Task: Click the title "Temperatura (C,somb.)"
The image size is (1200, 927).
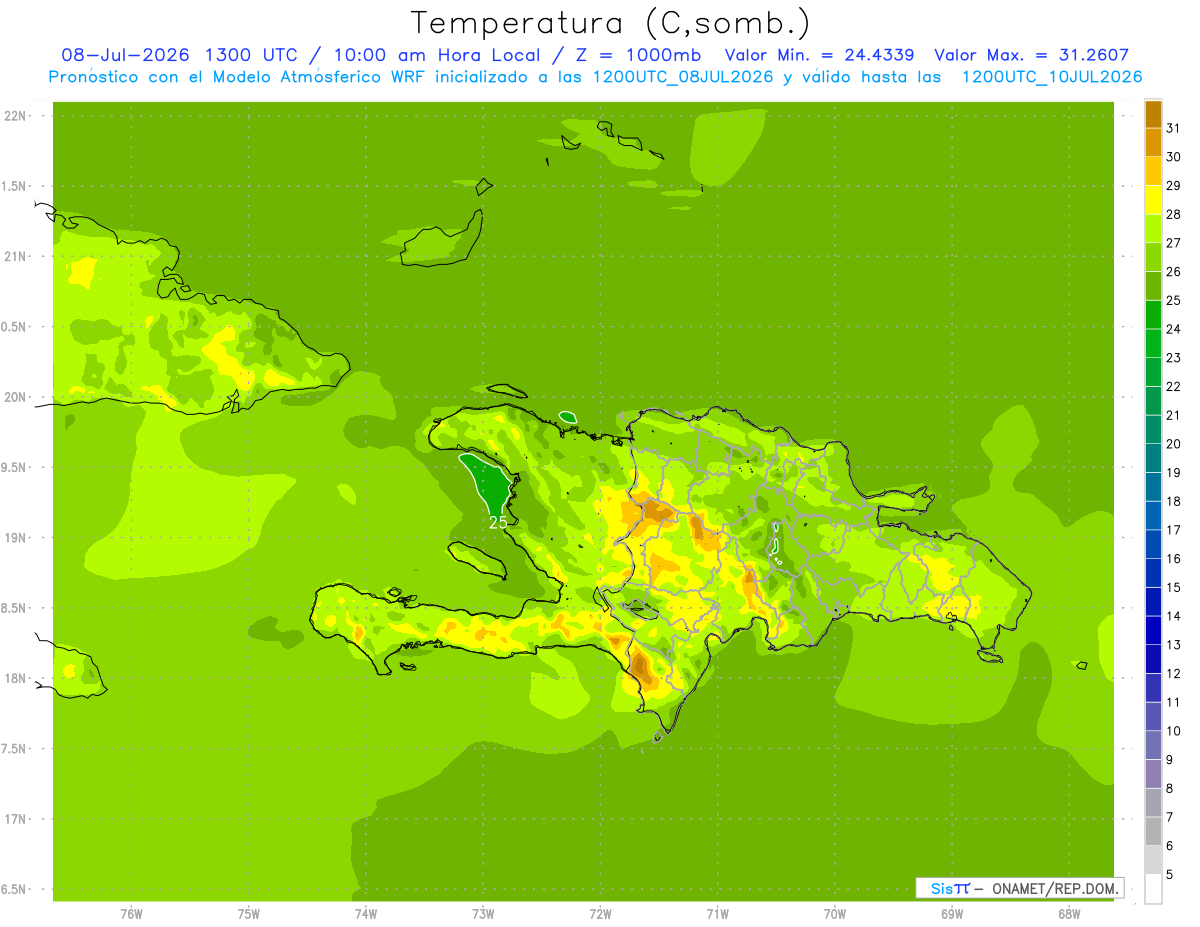Action: pyautogui.click(x=610, y=23)
